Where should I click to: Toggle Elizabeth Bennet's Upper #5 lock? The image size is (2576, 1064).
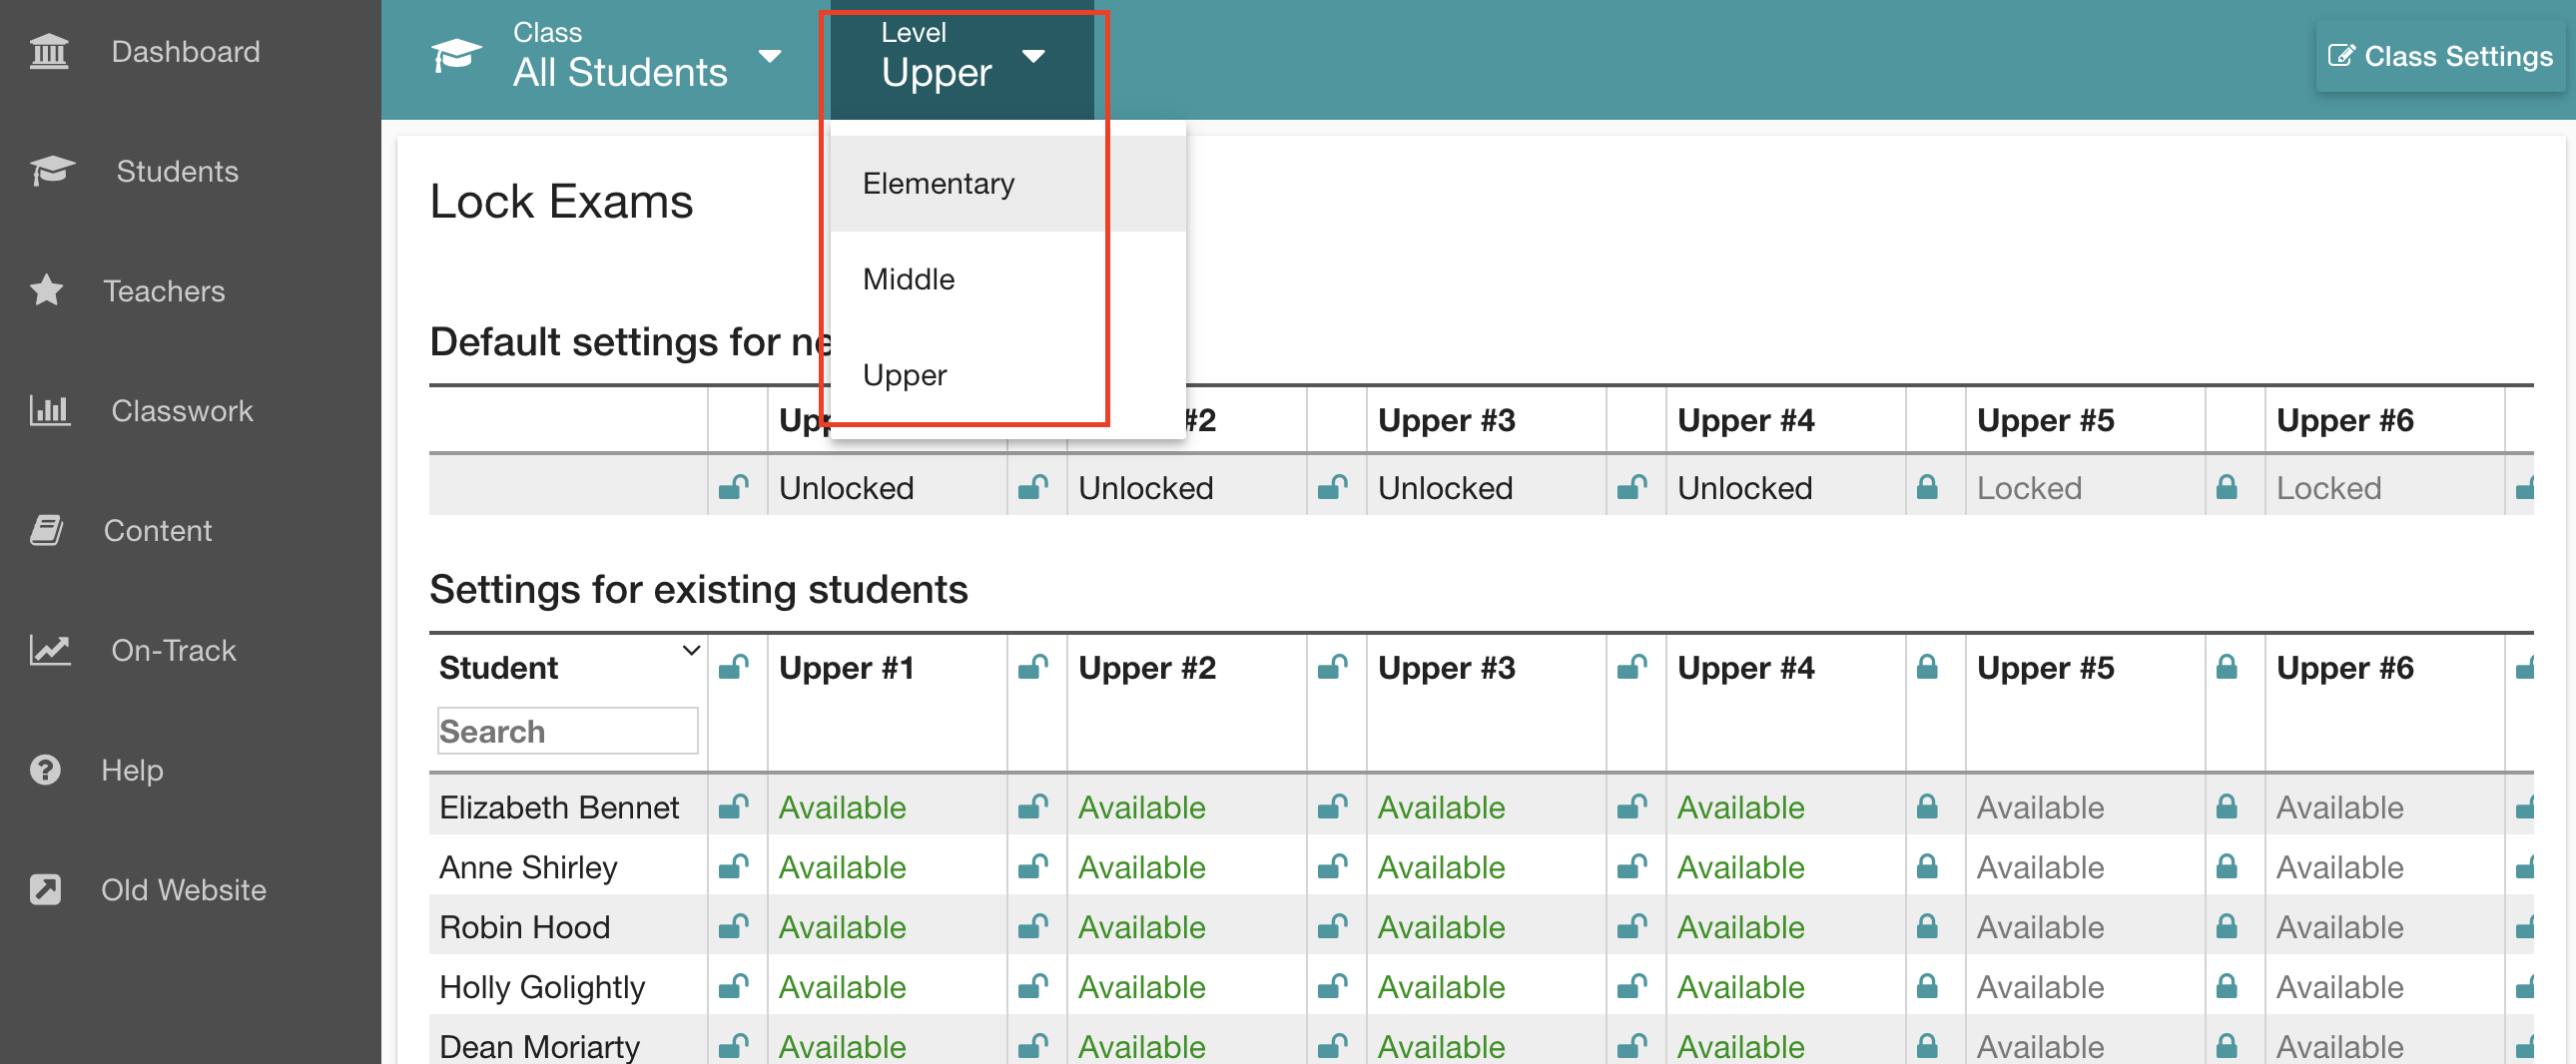(1927, 806)
